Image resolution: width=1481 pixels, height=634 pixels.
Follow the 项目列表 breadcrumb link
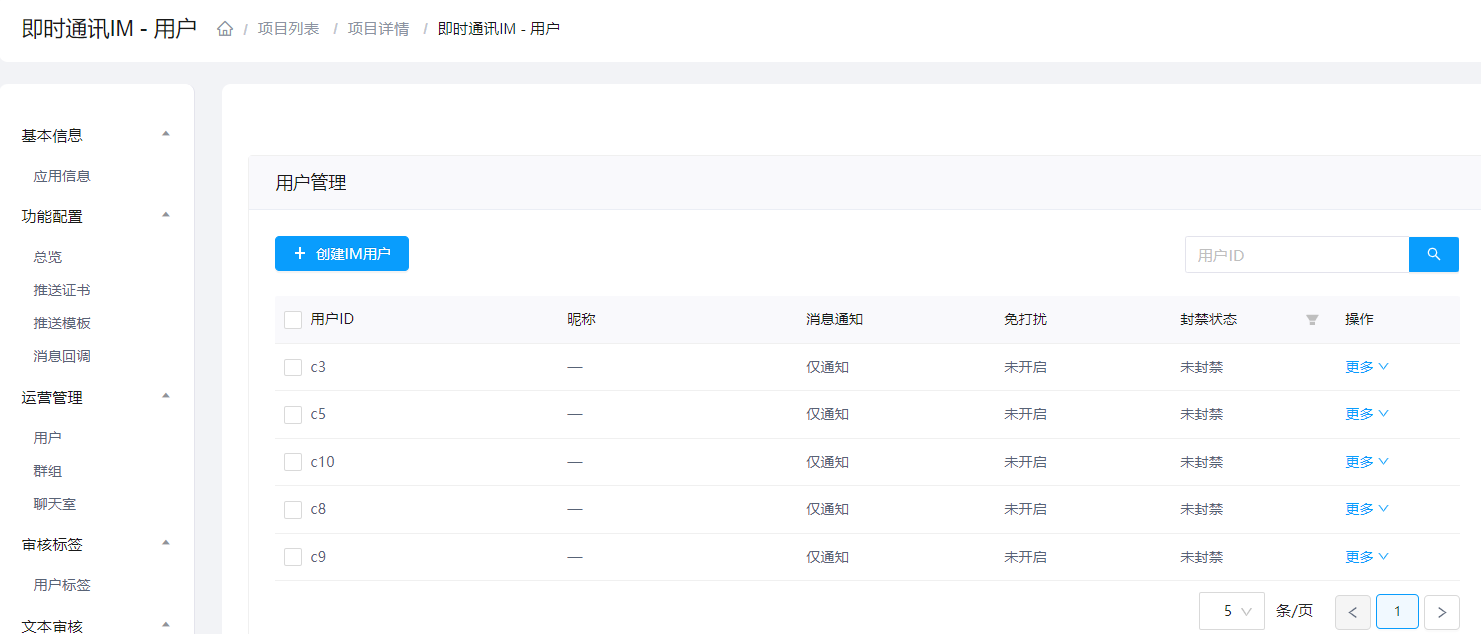click(288, 29)
